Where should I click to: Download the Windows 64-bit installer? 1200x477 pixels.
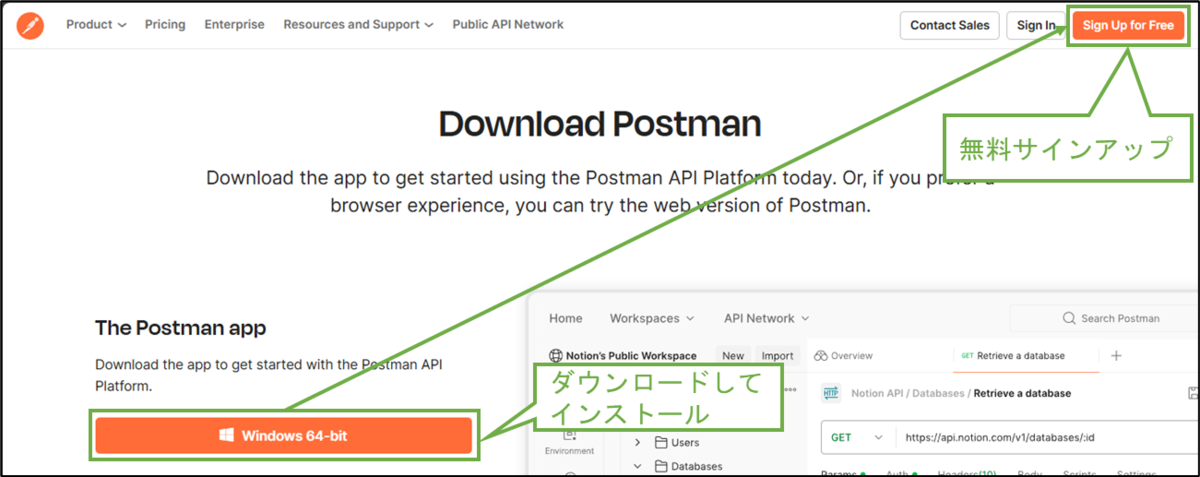(x=284, y=436)
